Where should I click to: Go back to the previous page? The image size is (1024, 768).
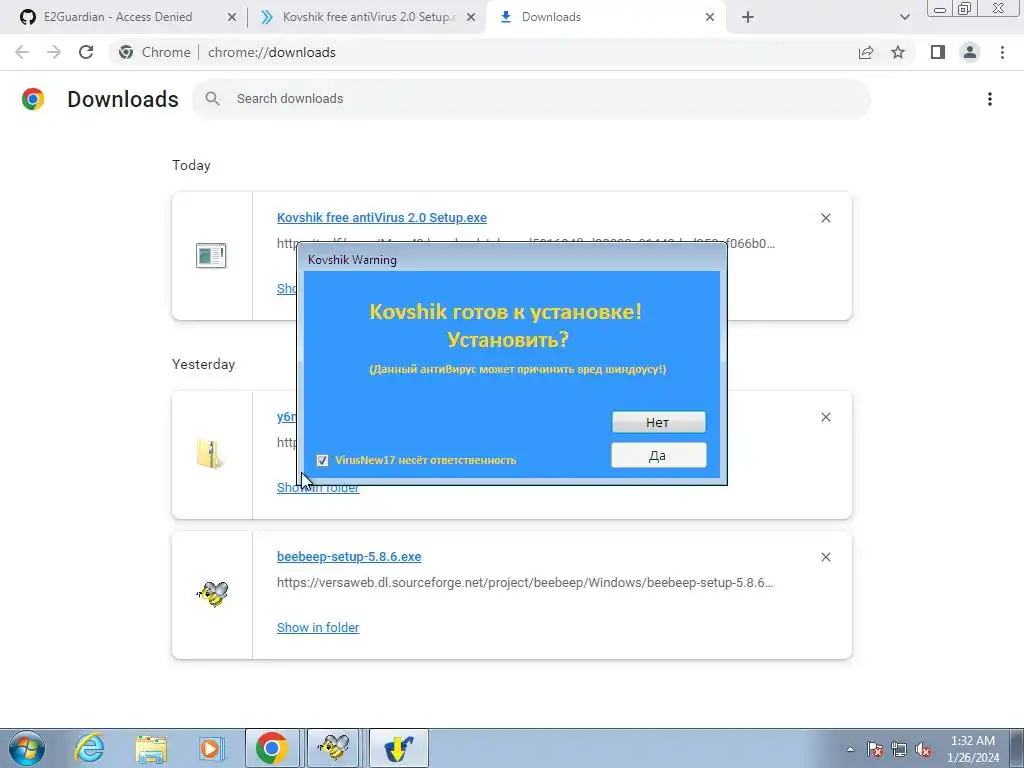point(22,52)
